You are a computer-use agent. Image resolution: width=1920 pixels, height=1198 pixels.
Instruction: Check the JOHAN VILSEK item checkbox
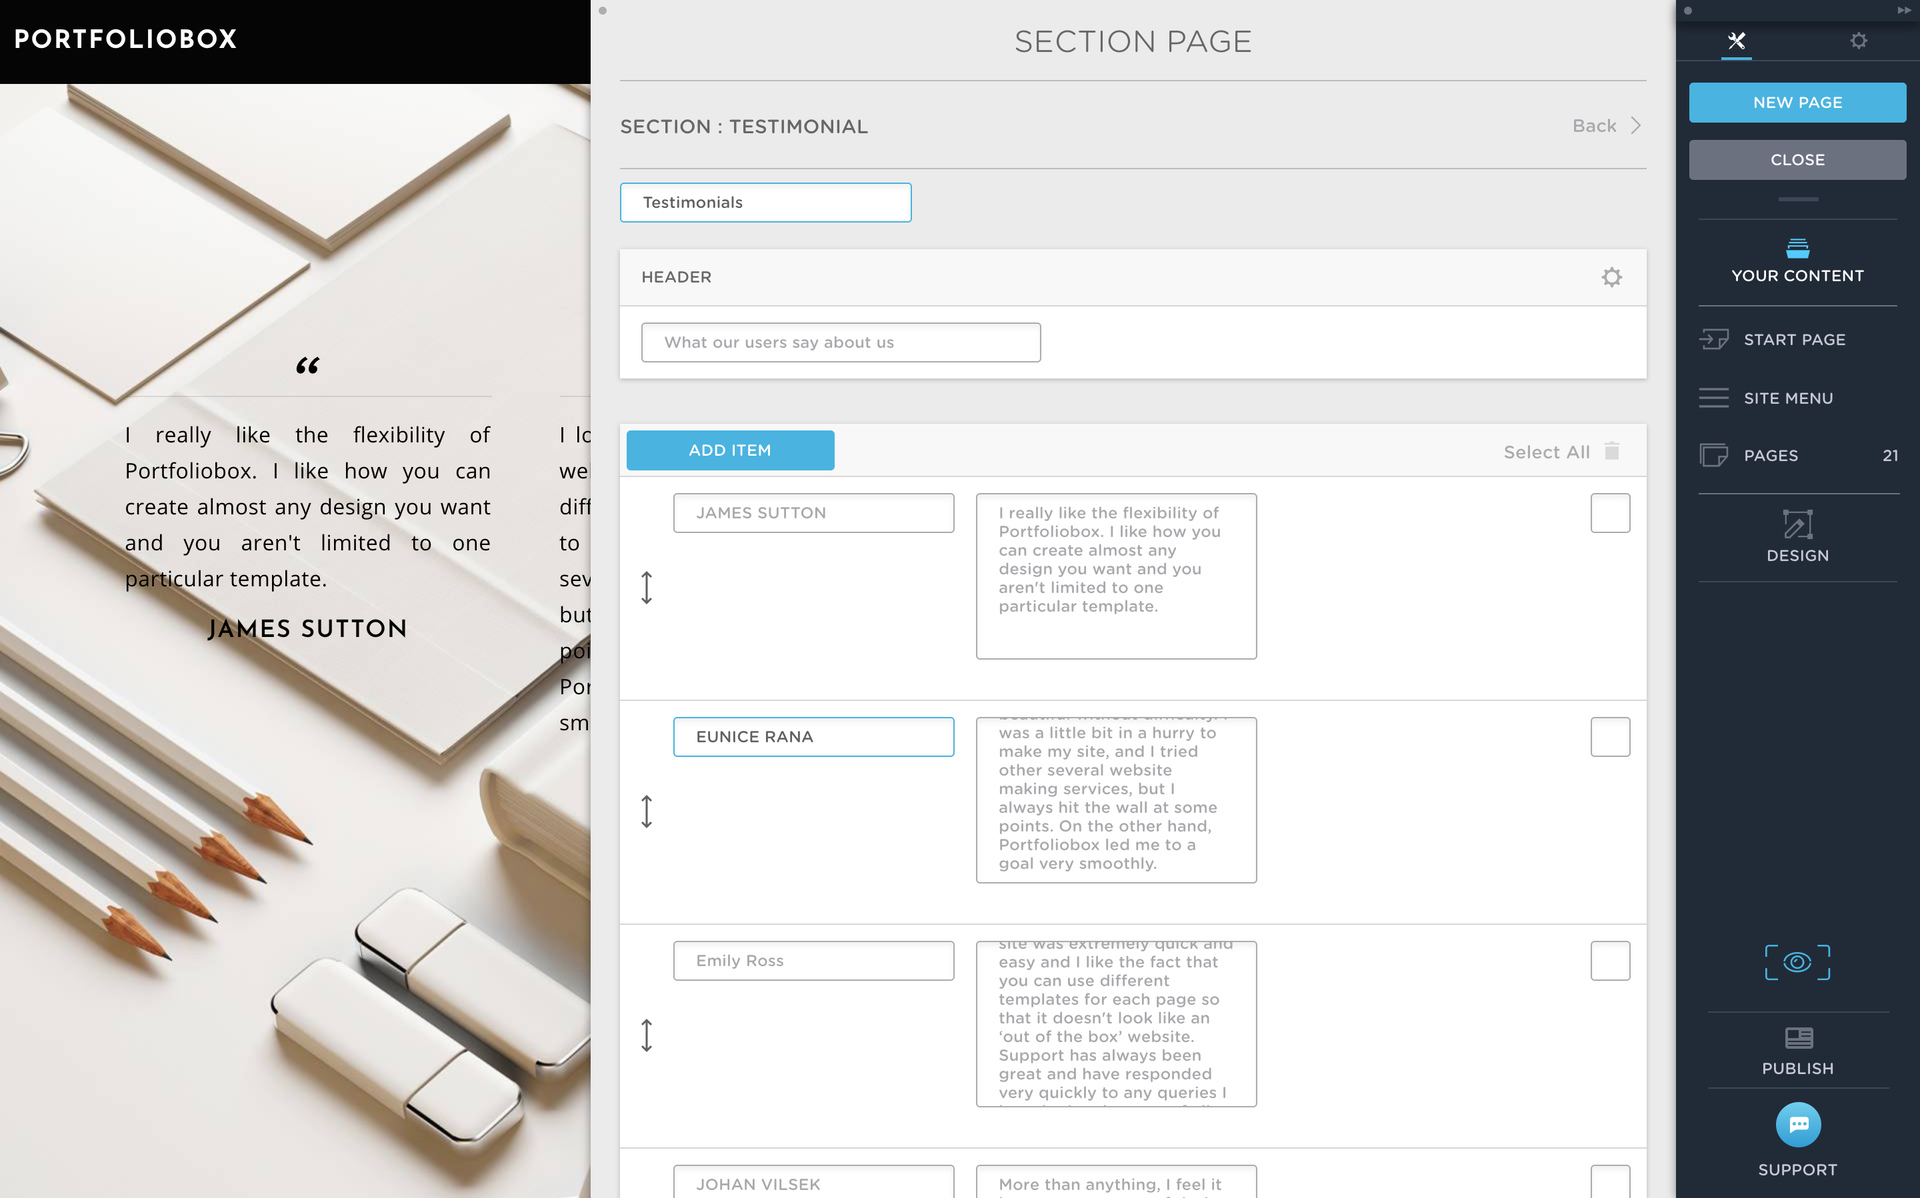(1610, 1182)
